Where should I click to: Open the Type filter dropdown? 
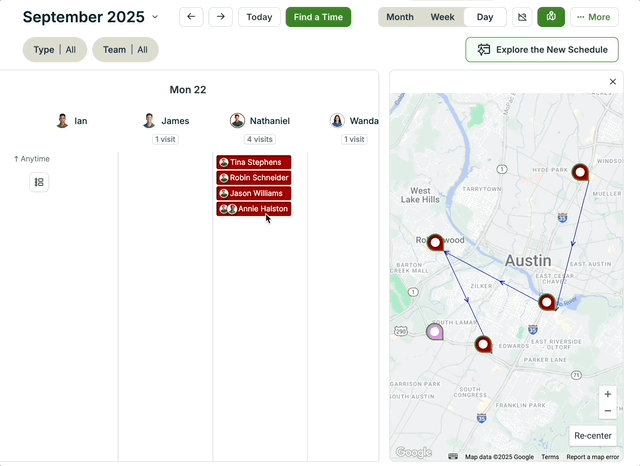pos(54,50)
